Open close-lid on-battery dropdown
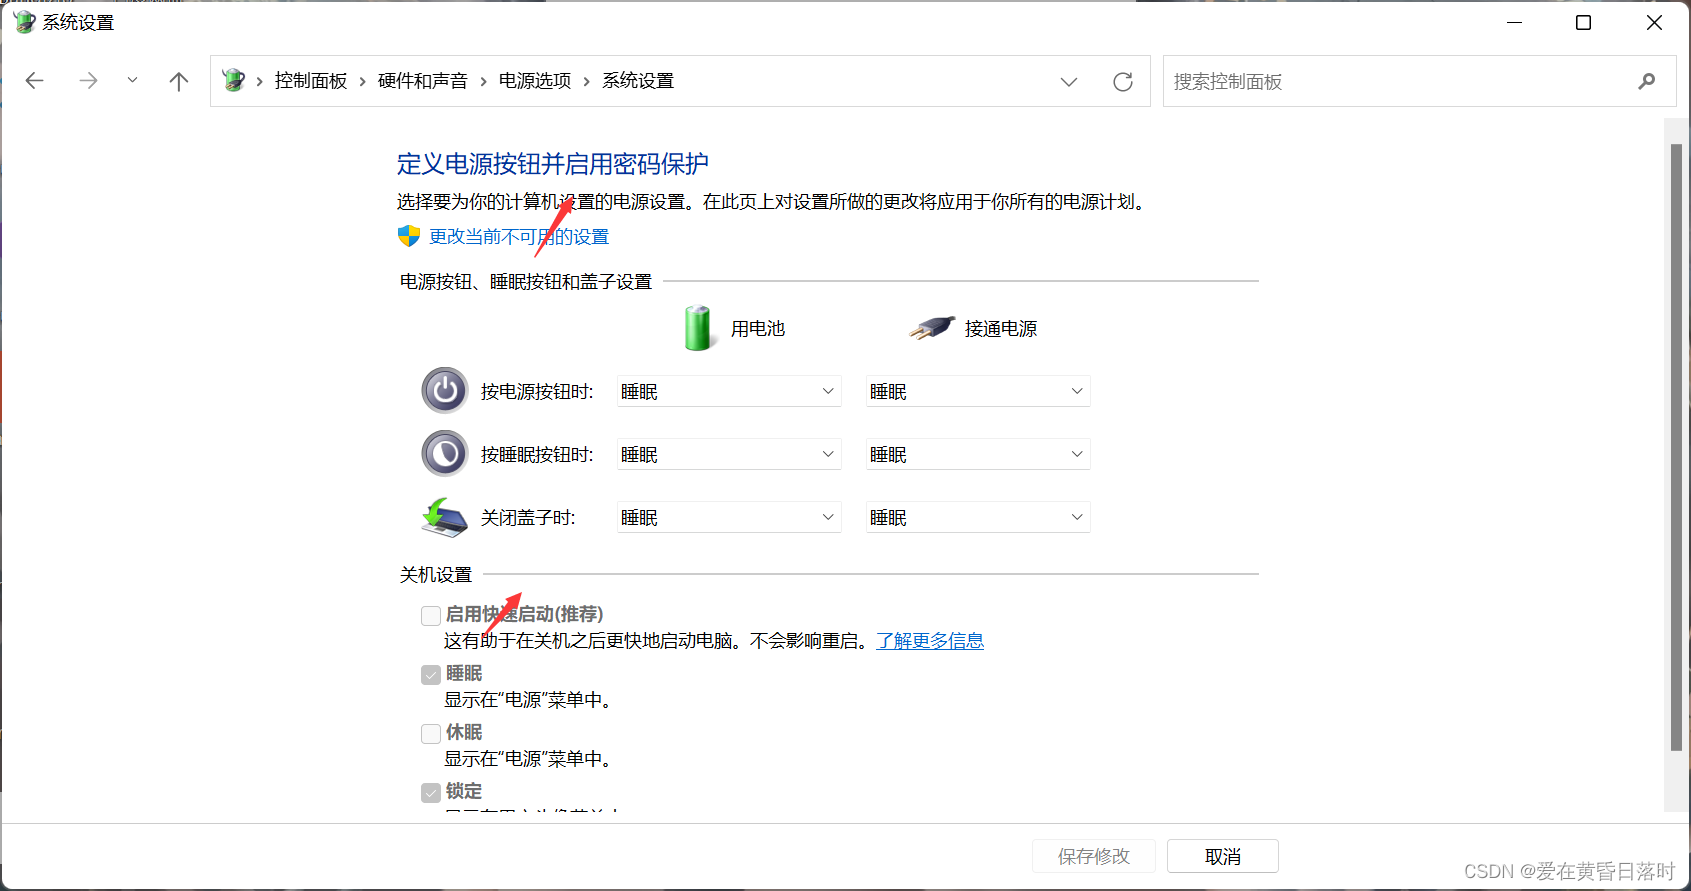 [729, 517]
